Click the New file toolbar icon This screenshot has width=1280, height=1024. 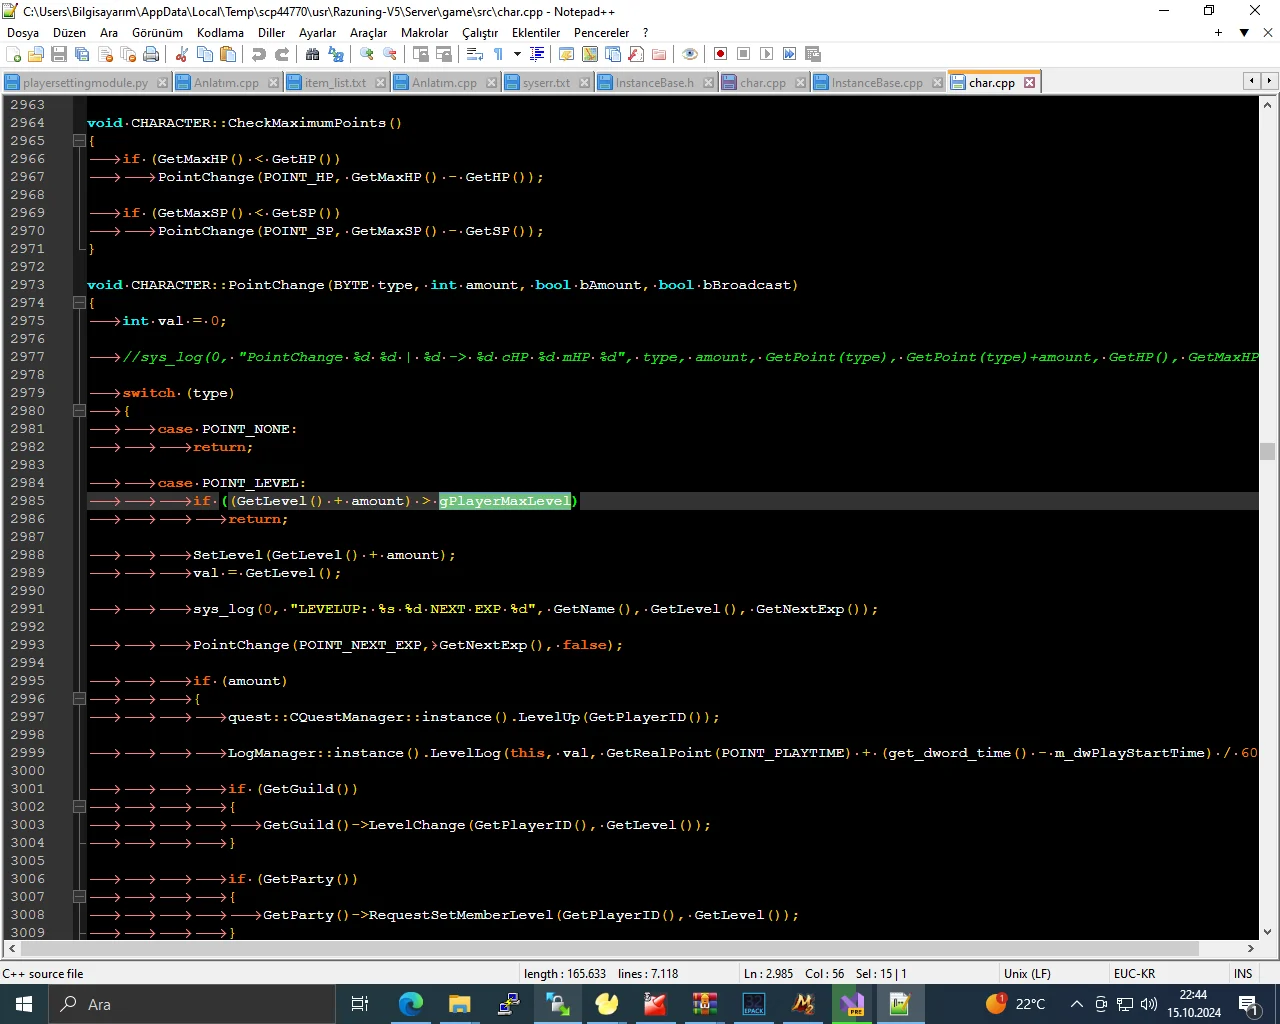[x=14, y=54]
